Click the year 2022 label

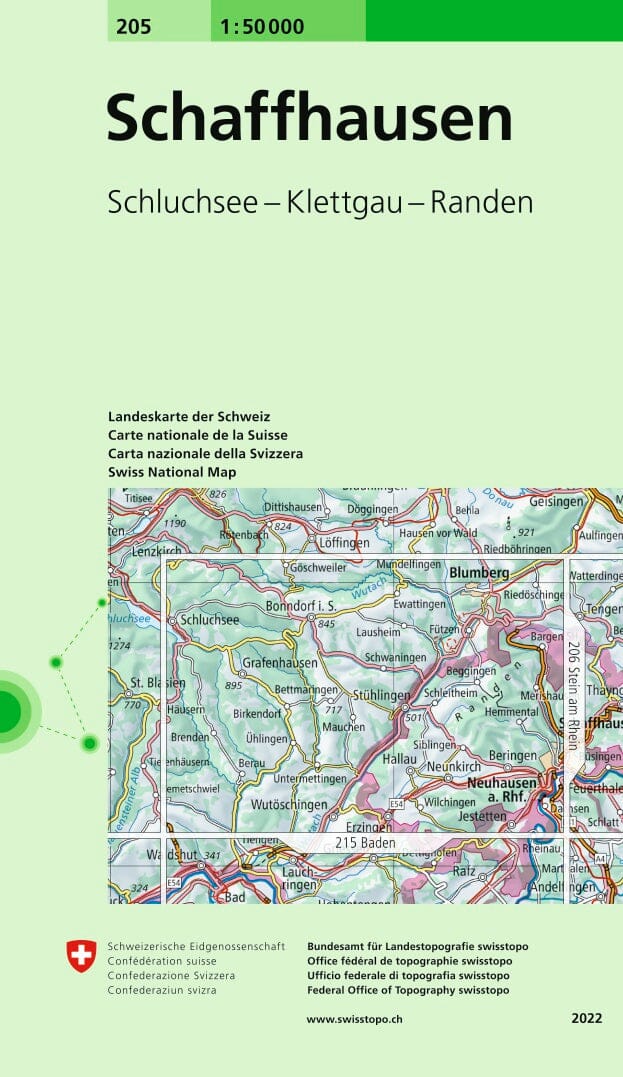pyautogui.click(x=586, y=1018)
